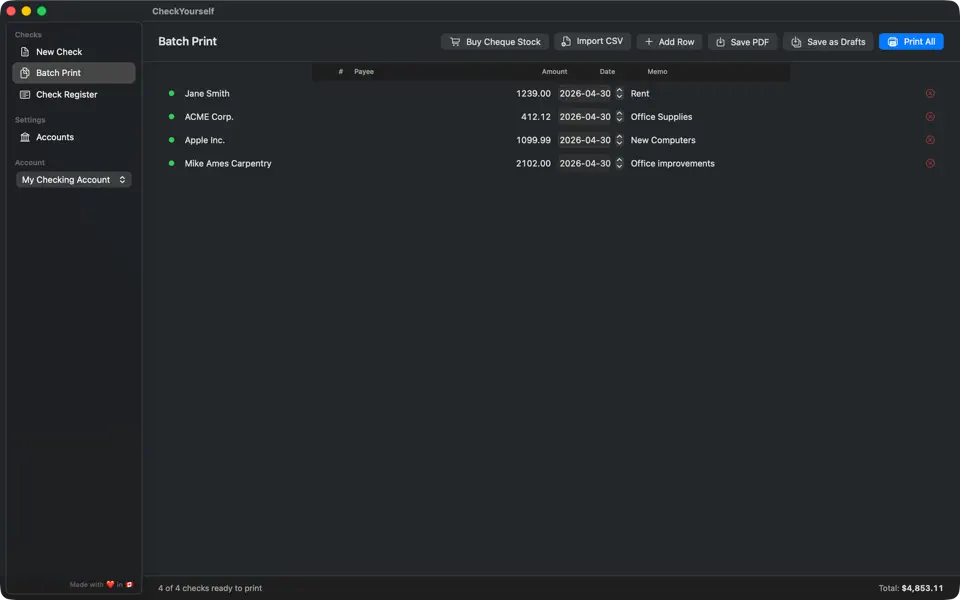Click the Add Row button
Image resolution: width=960 pixels, height=600 pixels.
(669, 42)
